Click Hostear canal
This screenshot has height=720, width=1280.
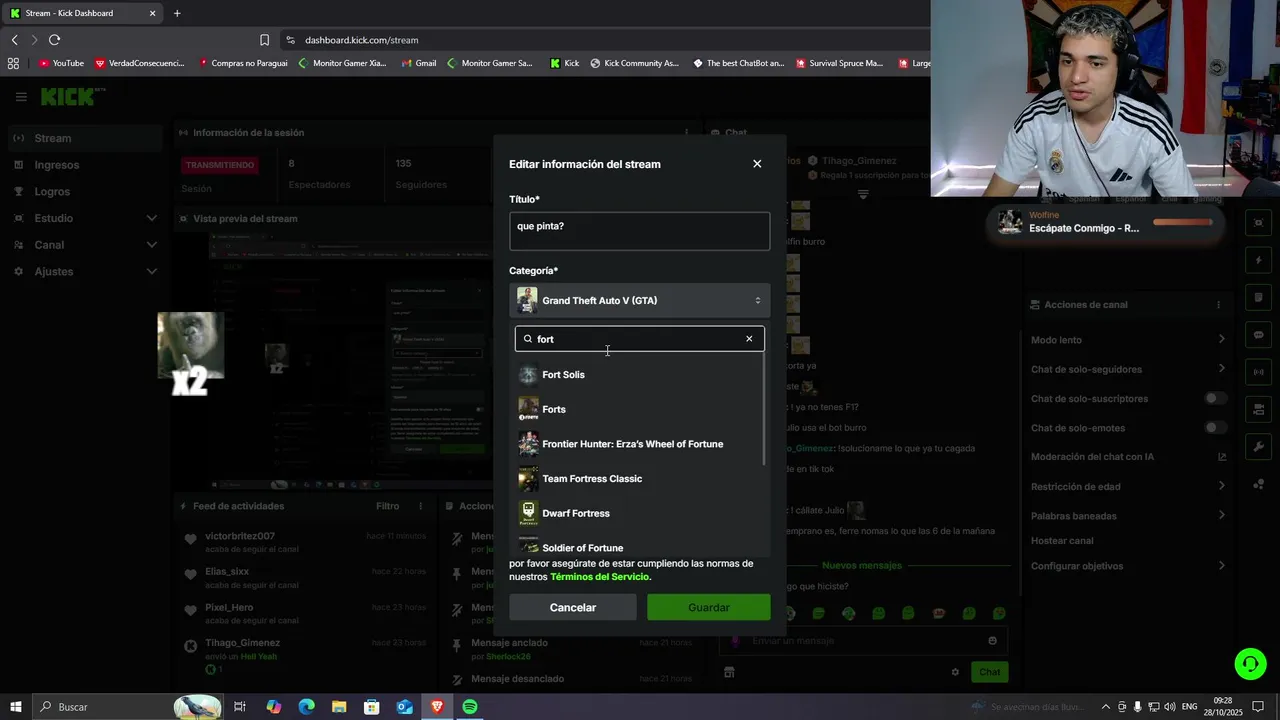(x=1062, y=541)
